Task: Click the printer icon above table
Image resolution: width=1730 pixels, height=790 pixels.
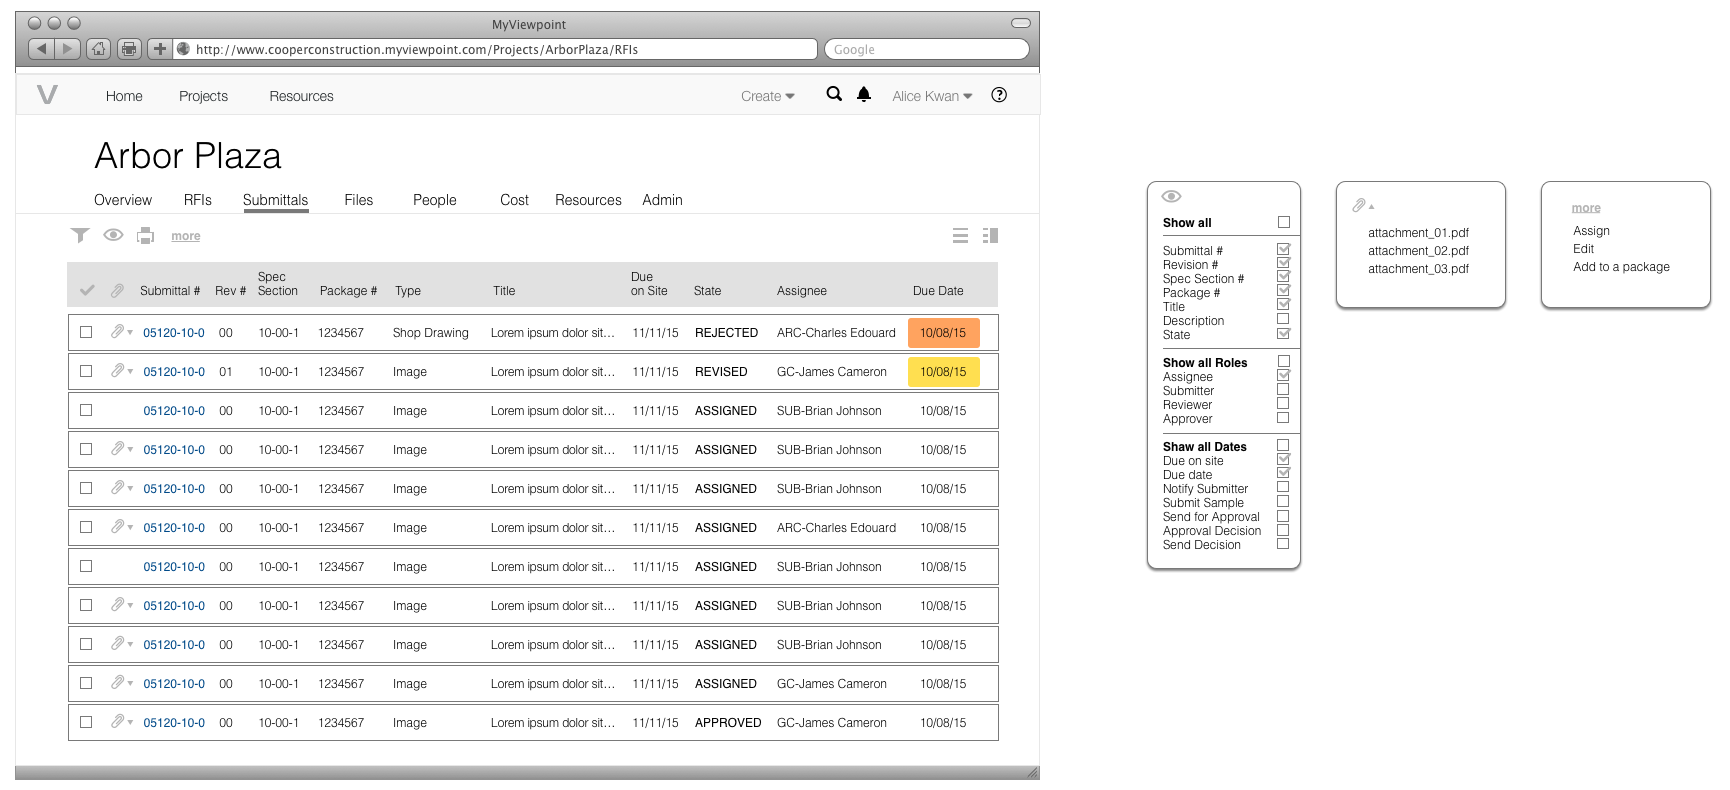Action: point(146,235)
